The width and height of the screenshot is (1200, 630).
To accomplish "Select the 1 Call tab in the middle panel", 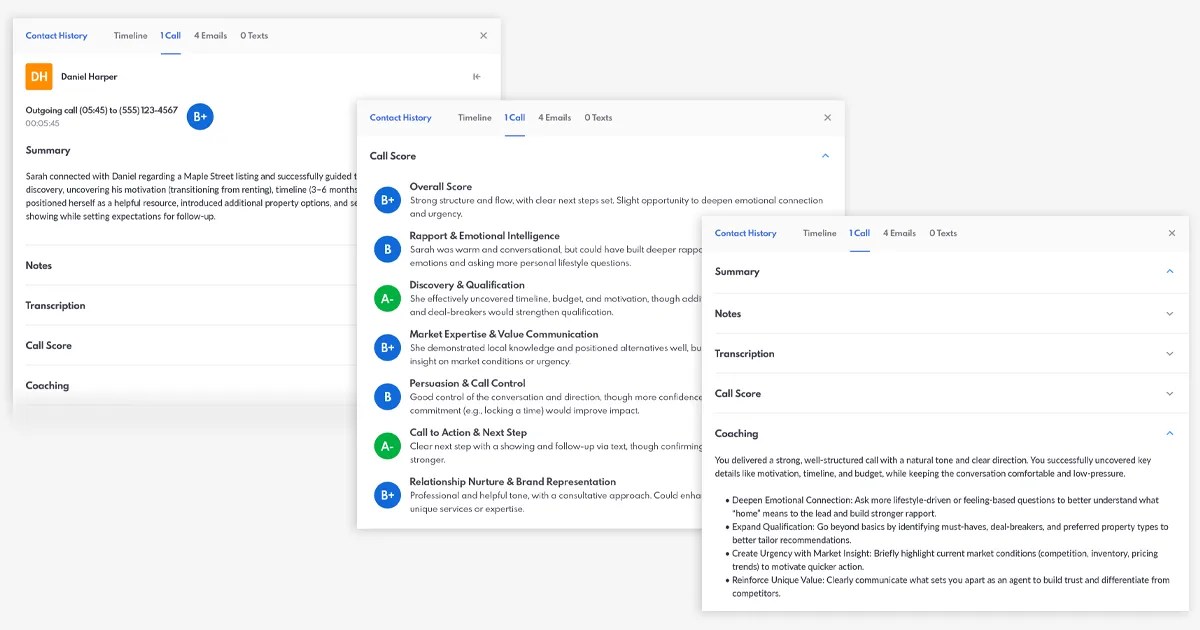I will (x=515, y=117).
